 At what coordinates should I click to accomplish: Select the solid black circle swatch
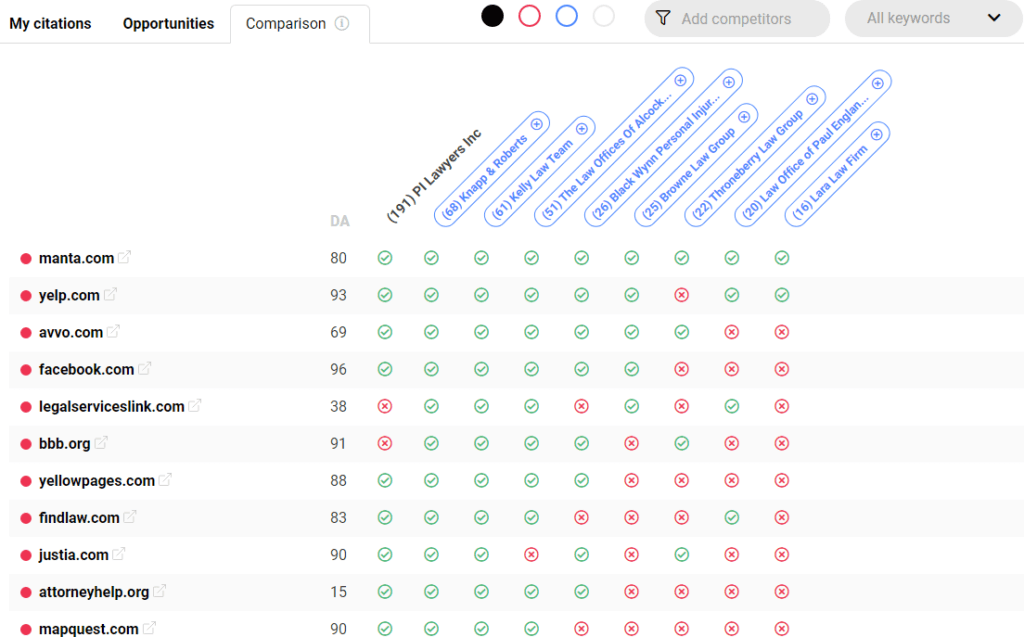(x=492, y=16)
